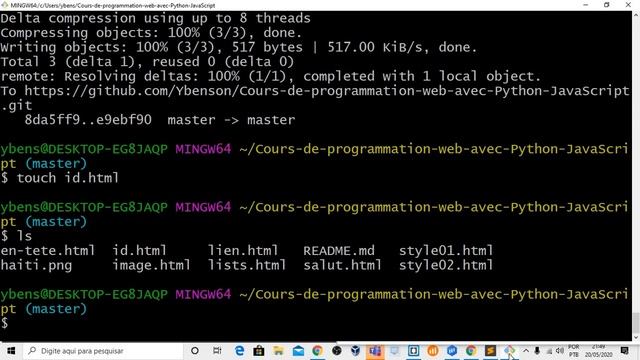This screenshot has height=360, width=640.
Task: Open the Windows Start menu
Action: click(11, 351)
